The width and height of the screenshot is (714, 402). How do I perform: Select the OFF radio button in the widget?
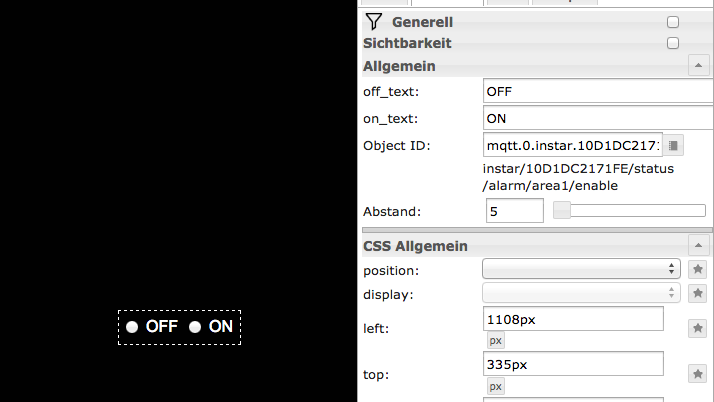pos(132,327)
